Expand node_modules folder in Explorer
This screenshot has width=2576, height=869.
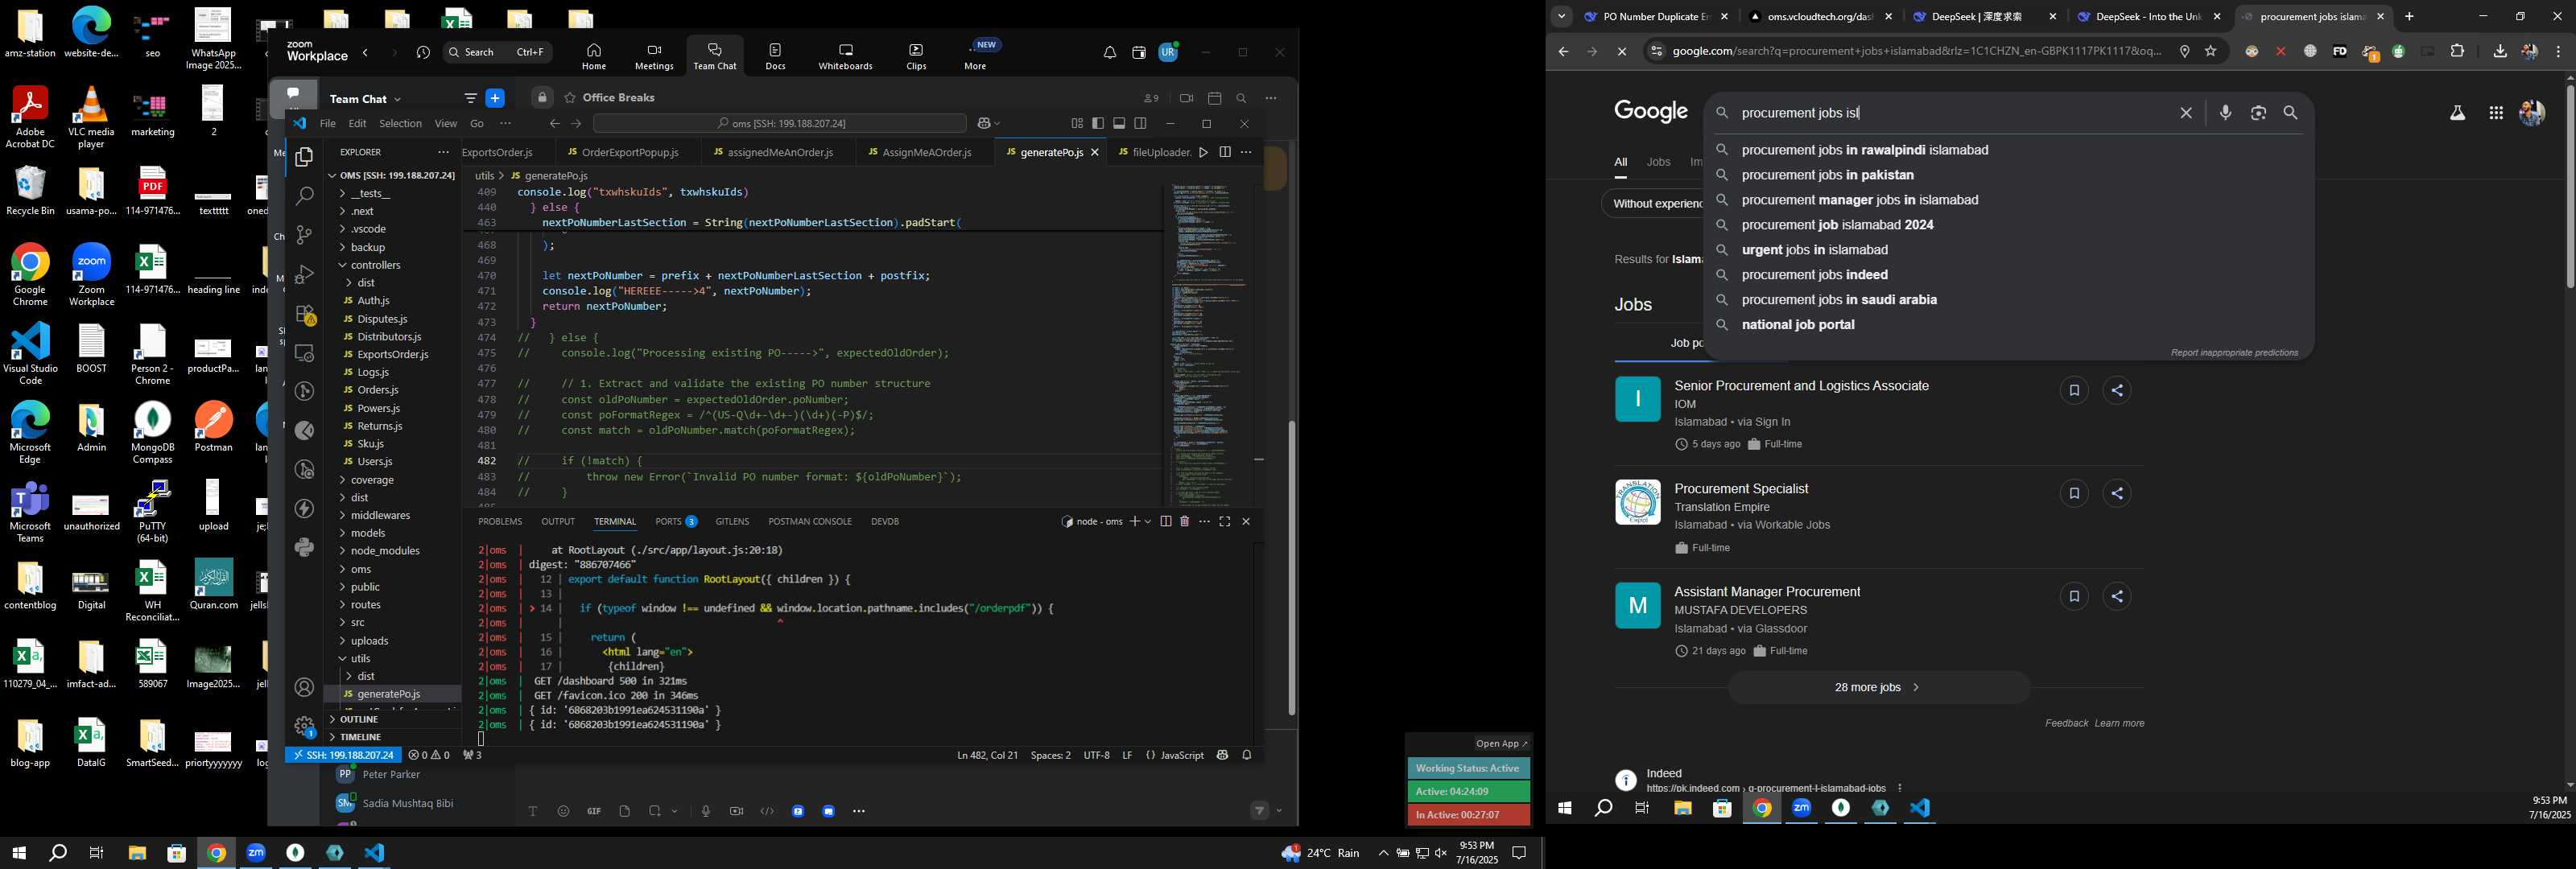point(385,551)
